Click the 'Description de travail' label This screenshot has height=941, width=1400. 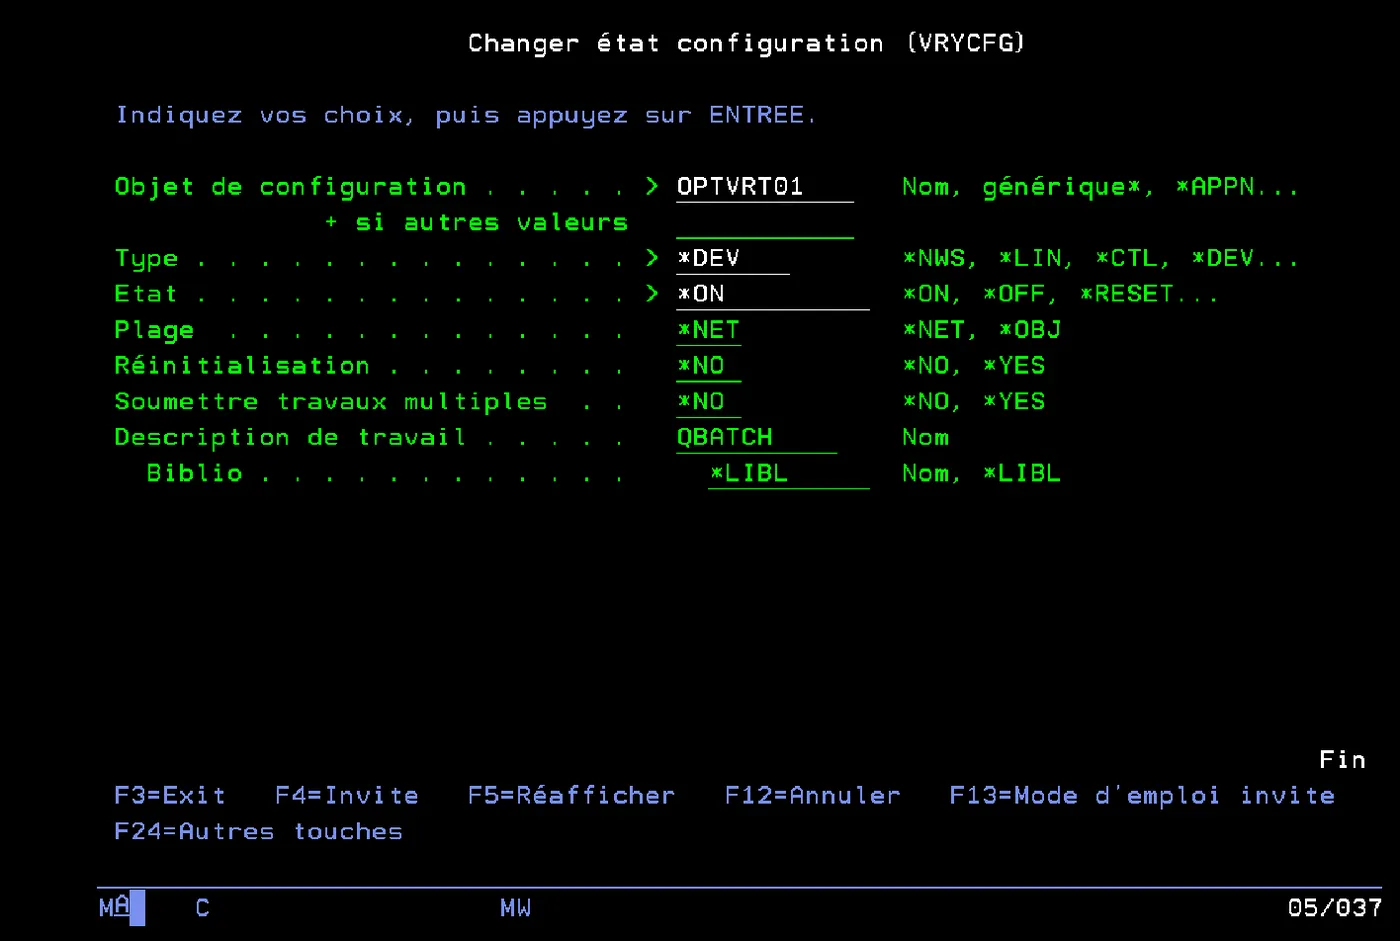point(290,439)
